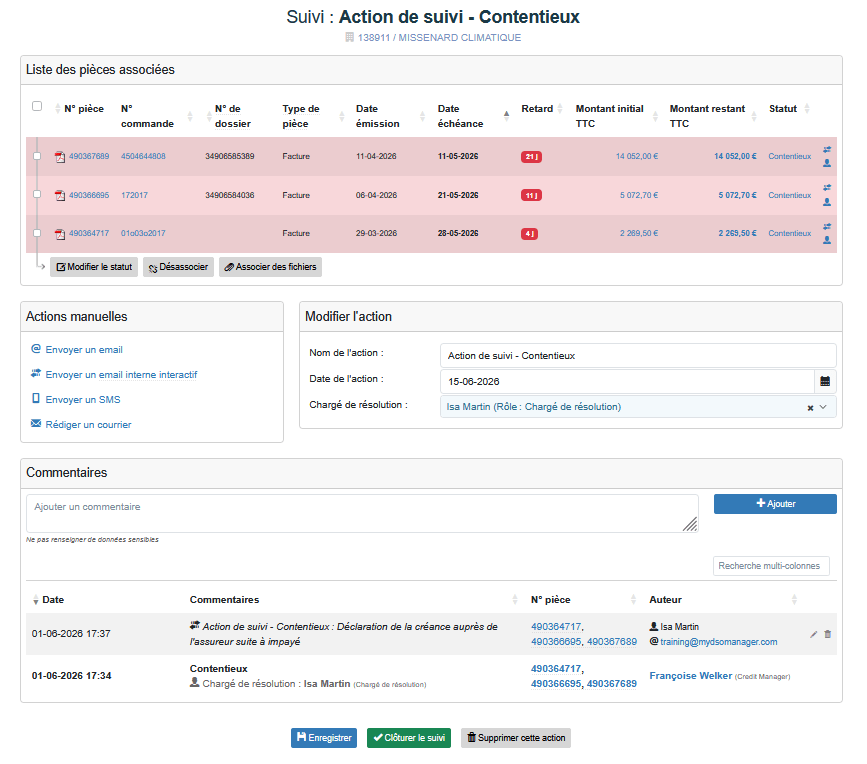The image size is (867, 764).
Task: Open the Chargé de résolution dropdown
Action: 823,407
